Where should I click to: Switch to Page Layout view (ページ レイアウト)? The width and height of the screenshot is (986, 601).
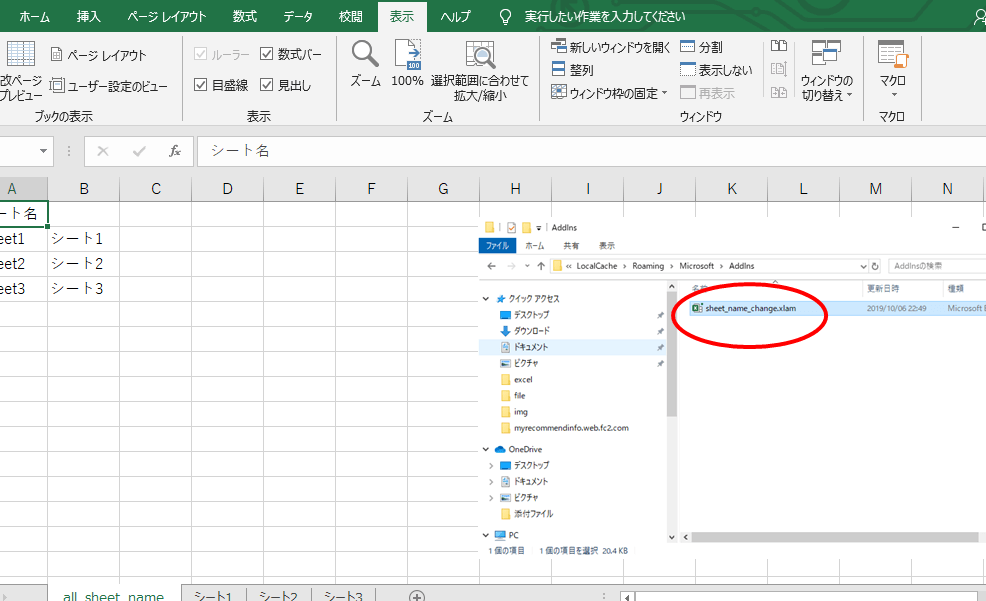pyautogui.click(x=98, y=55)
